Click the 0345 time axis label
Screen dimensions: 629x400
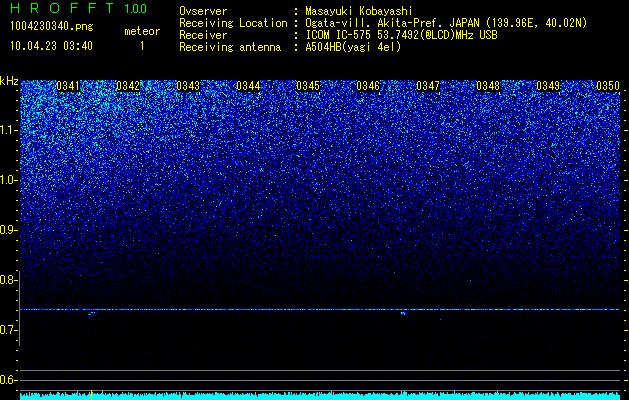(x=308, y=86)
